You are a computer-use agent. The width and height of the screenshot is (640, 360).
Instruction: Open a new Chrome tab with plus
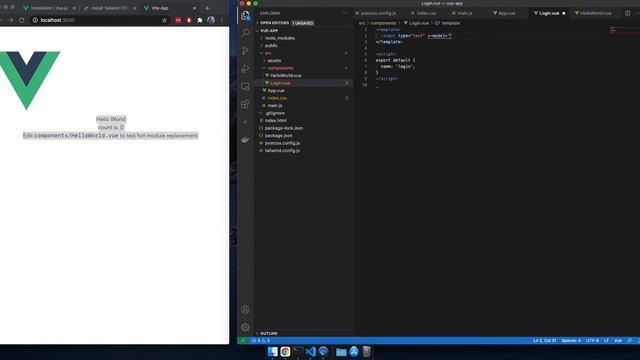(x=207, y=8)
